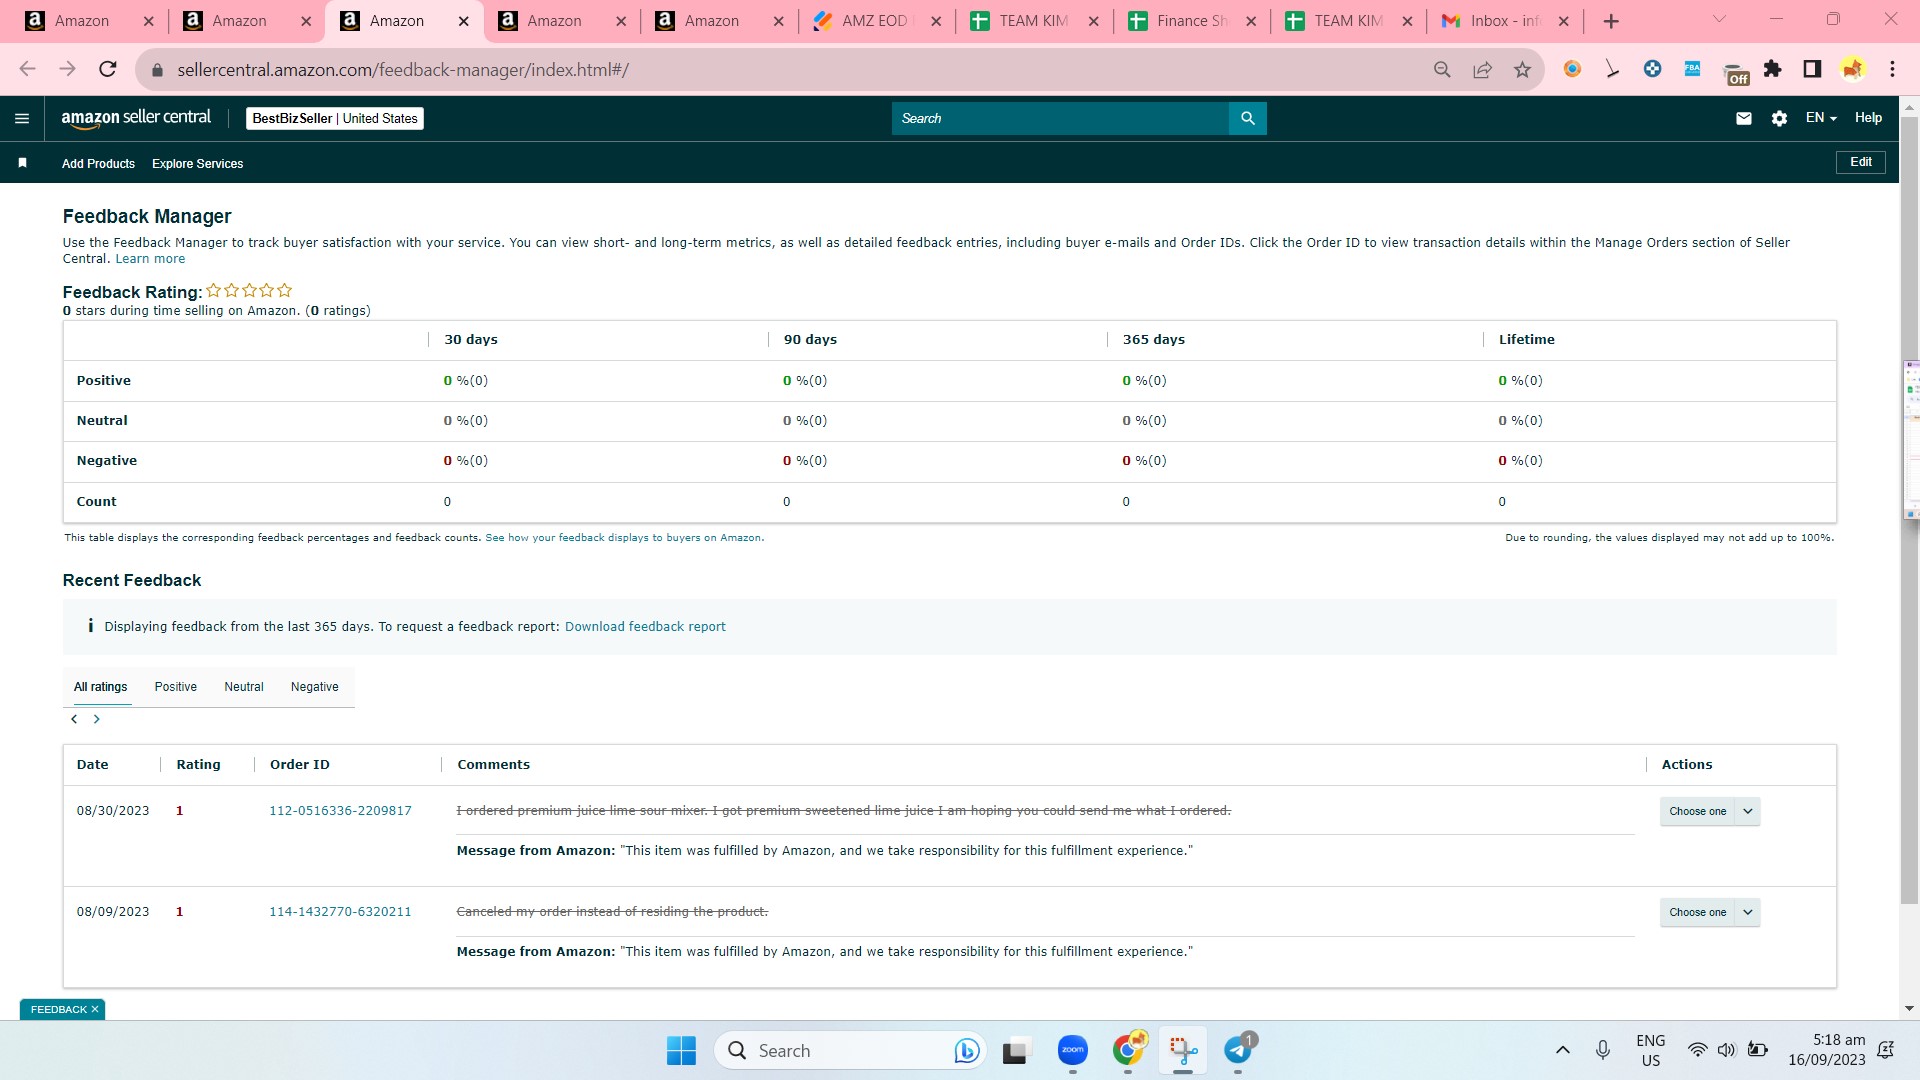Select the Positive feedback tab

click(x=175, y=687)
